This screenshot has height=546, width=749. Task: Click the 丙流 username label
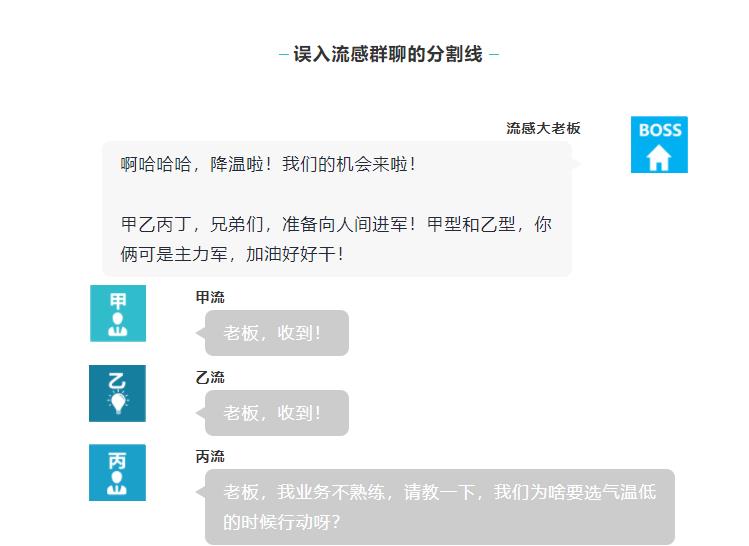[210, 456]
